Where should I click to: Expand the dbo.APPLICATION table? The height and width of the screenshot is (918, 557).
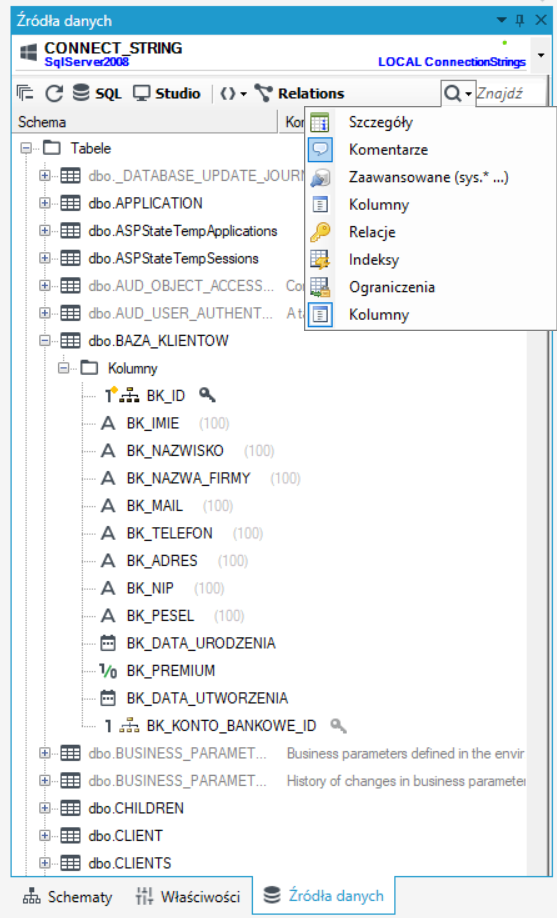pyautogui.click(x=45, y=203)
